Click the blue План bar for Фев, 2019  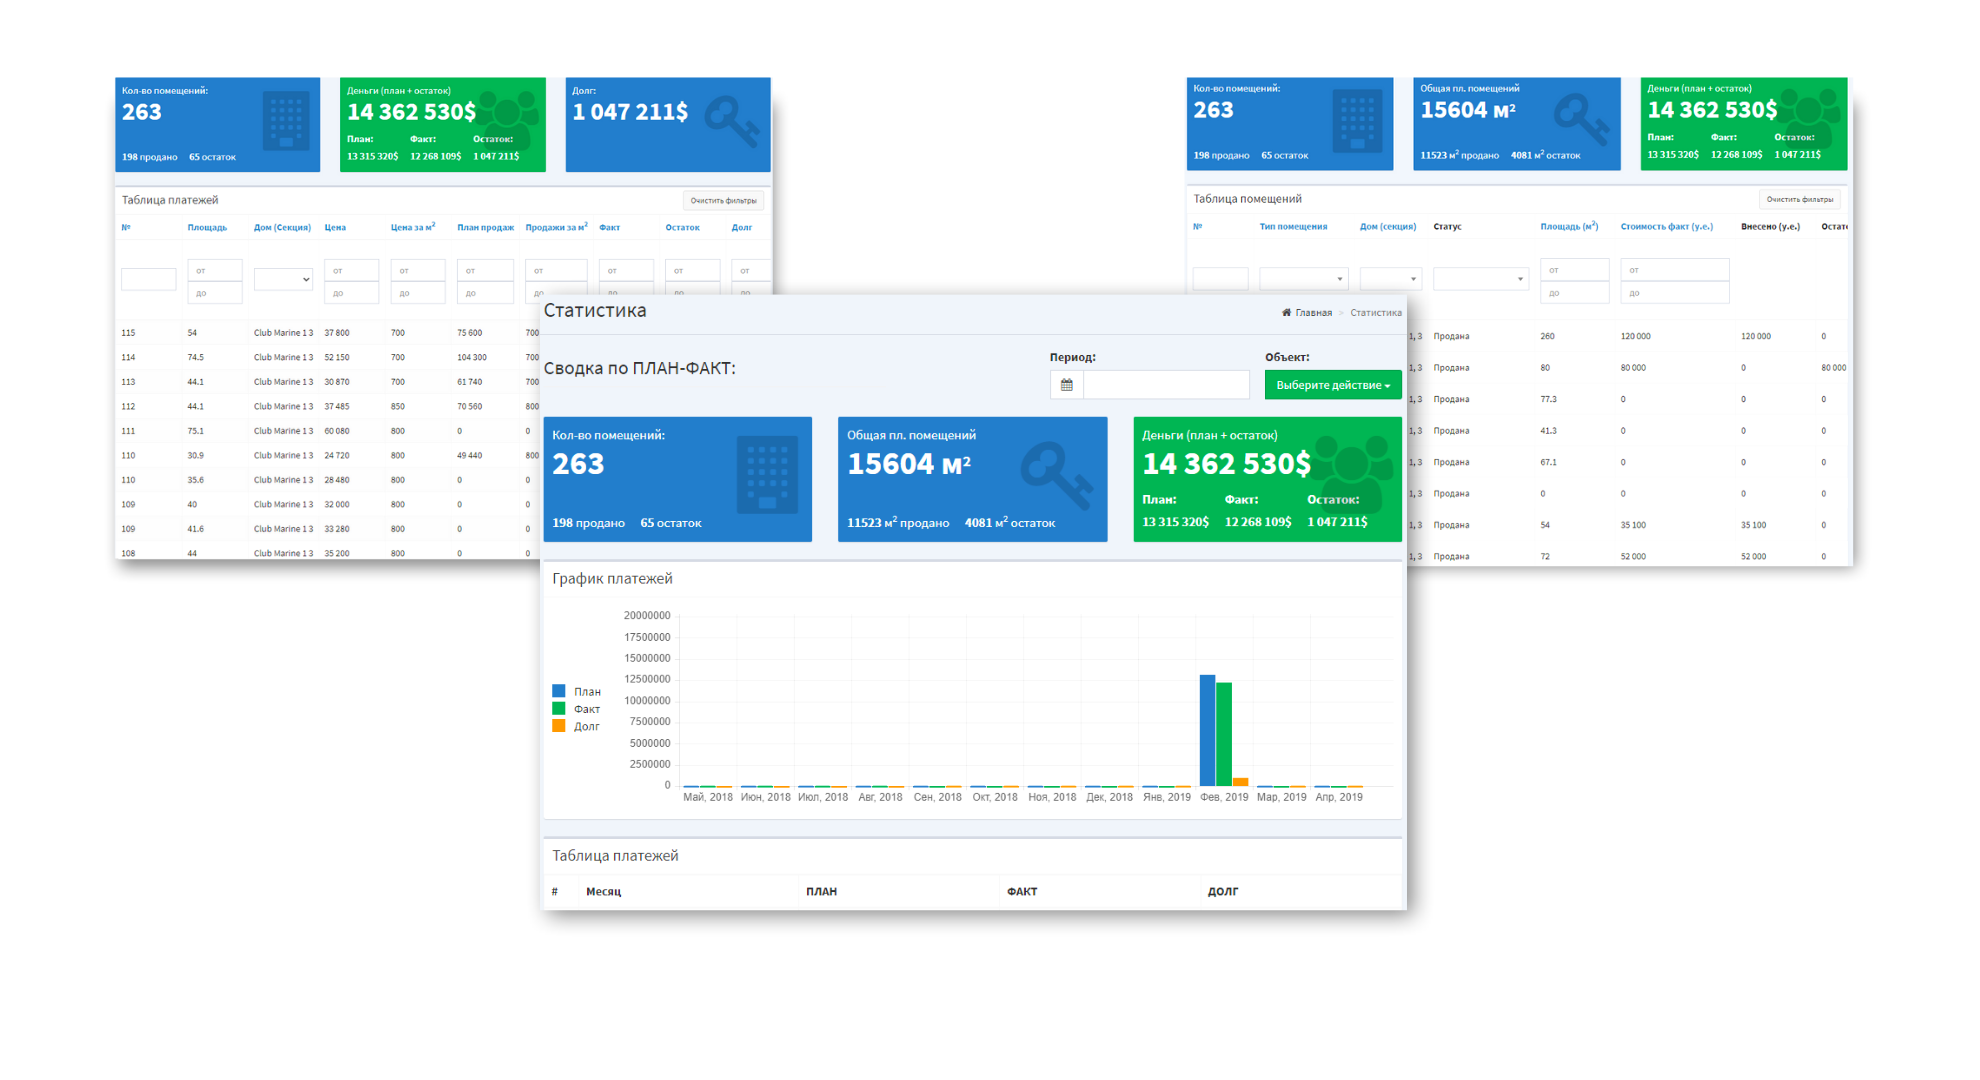1207,730
